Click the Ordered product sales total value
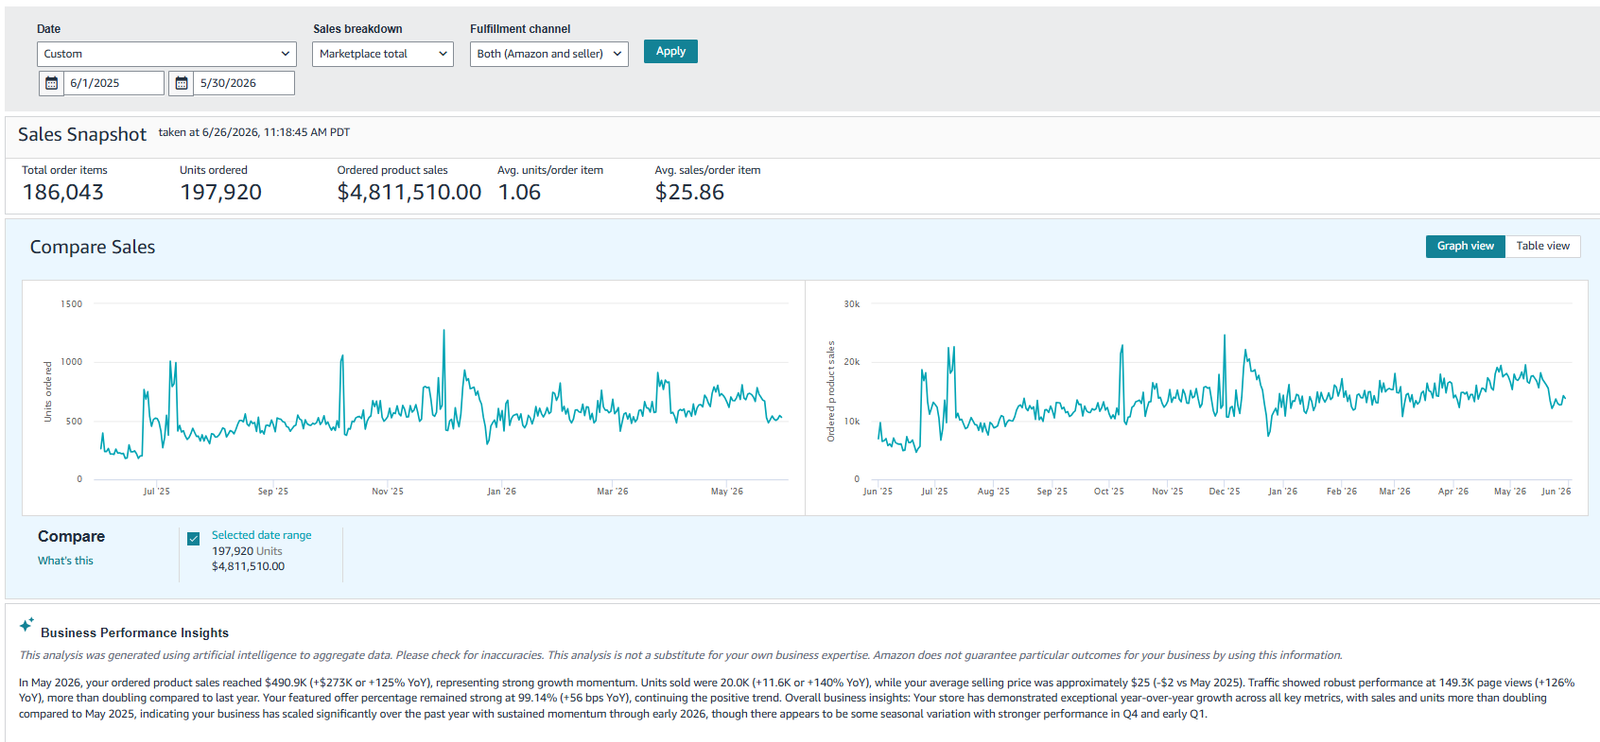This screenshot has height=742, width=1600. 409,192
